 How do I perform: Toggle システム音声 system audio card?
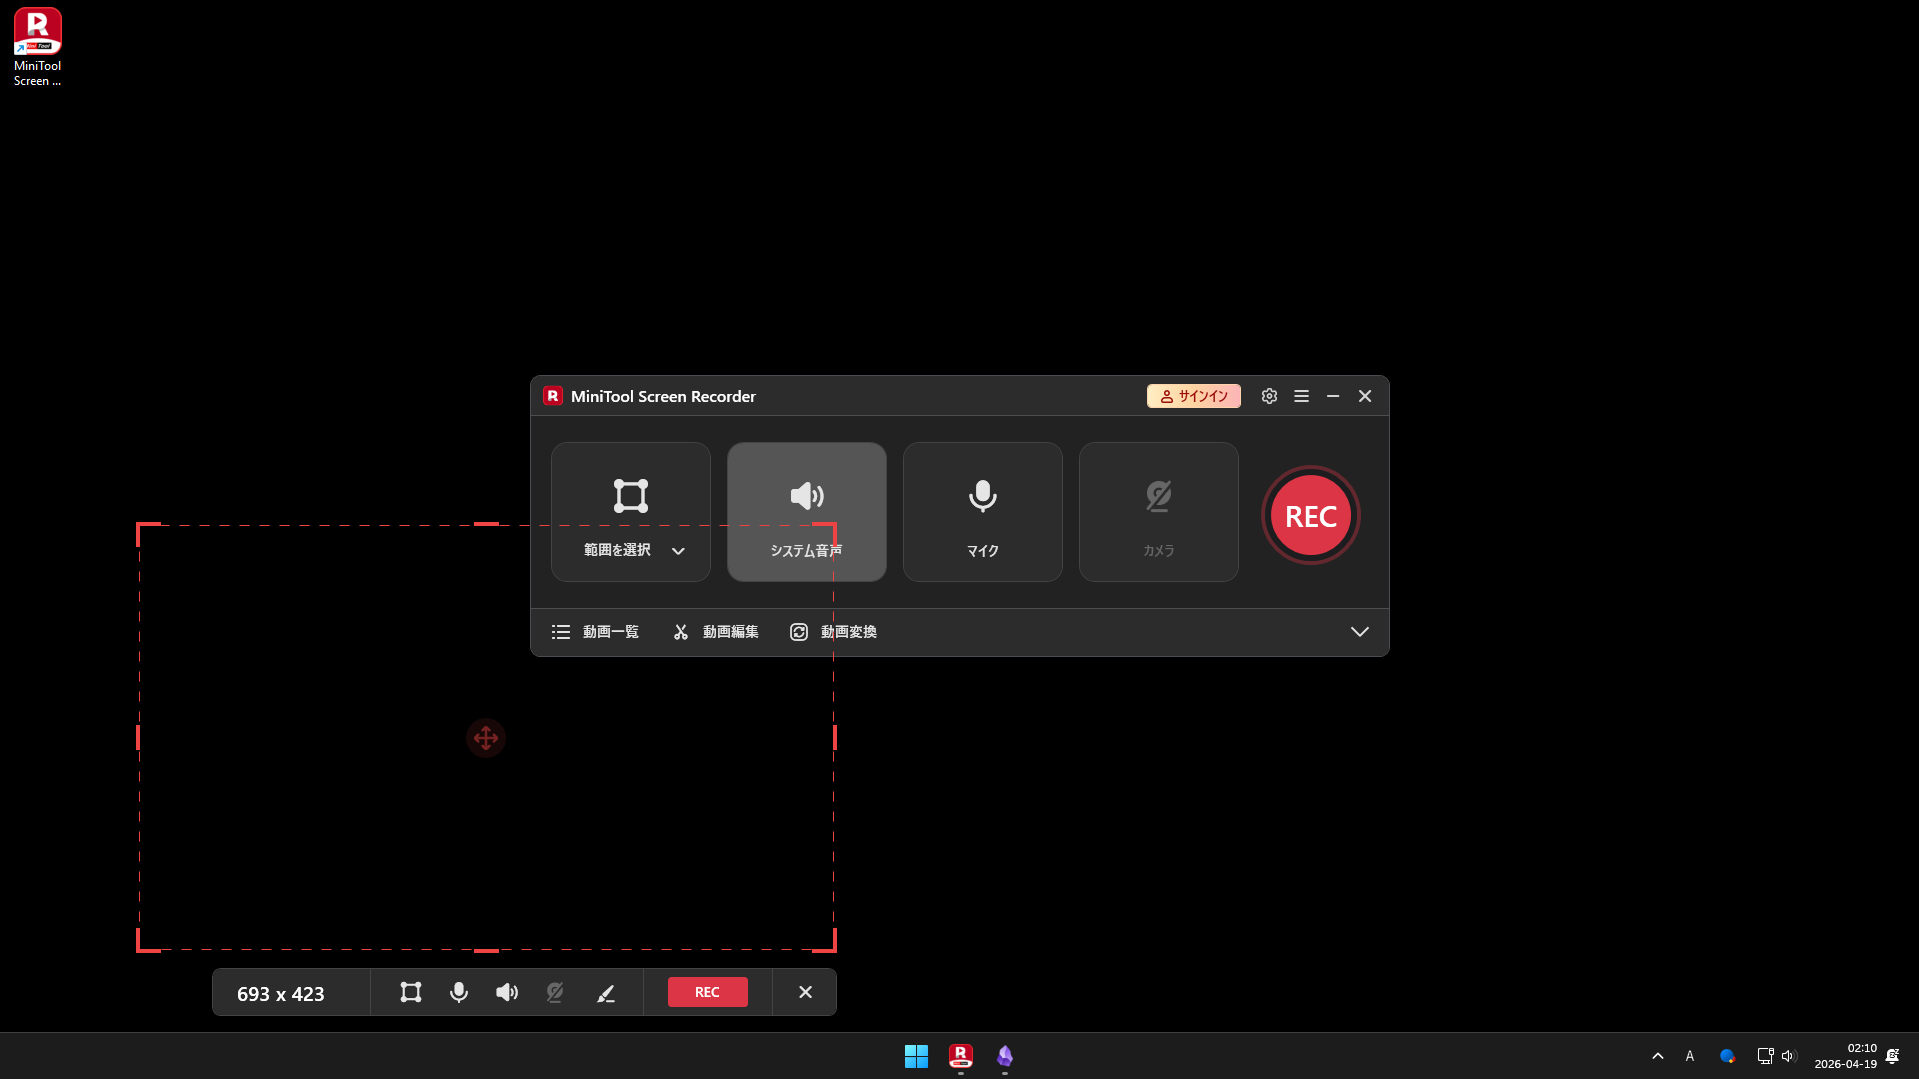pyautogui.click(x=806, y=511)
